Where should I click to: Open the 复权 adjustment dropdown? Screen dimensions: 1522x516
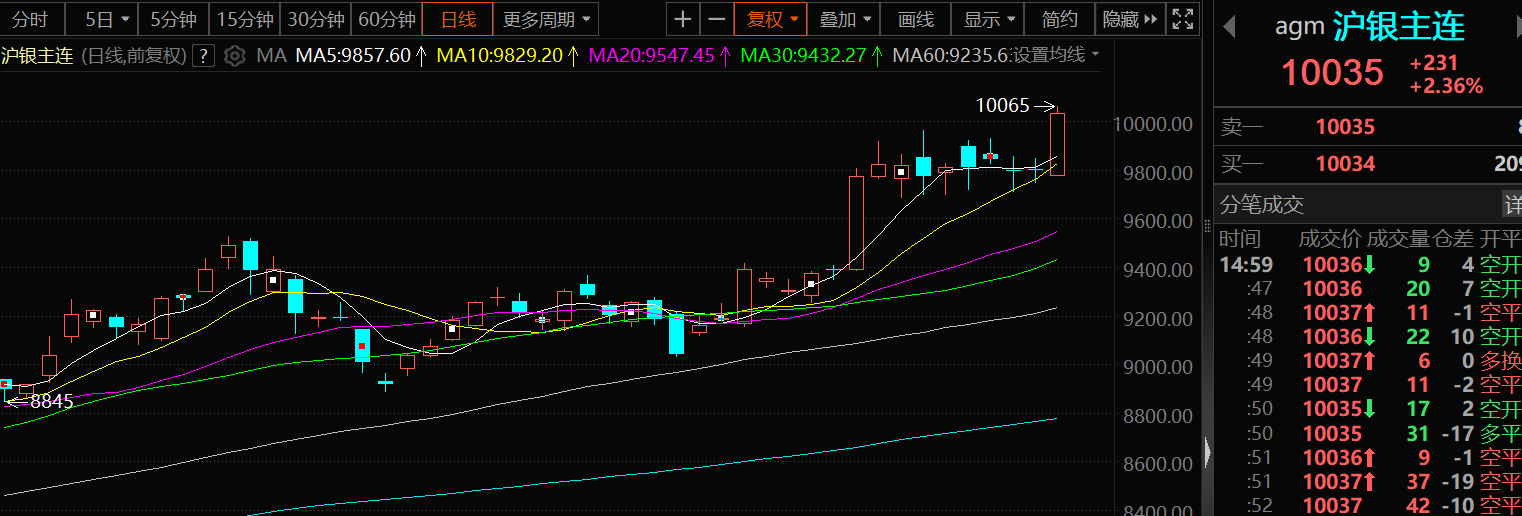(770, 19)
